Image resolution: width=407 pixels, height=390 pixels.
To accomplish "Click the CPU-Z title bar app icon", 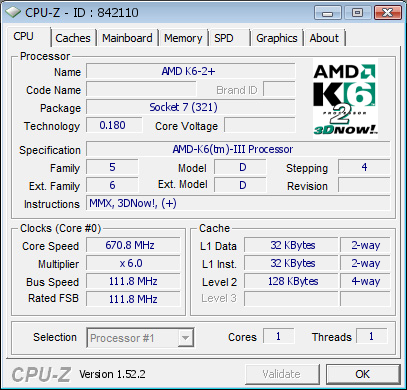I will [x=13, y=12].
